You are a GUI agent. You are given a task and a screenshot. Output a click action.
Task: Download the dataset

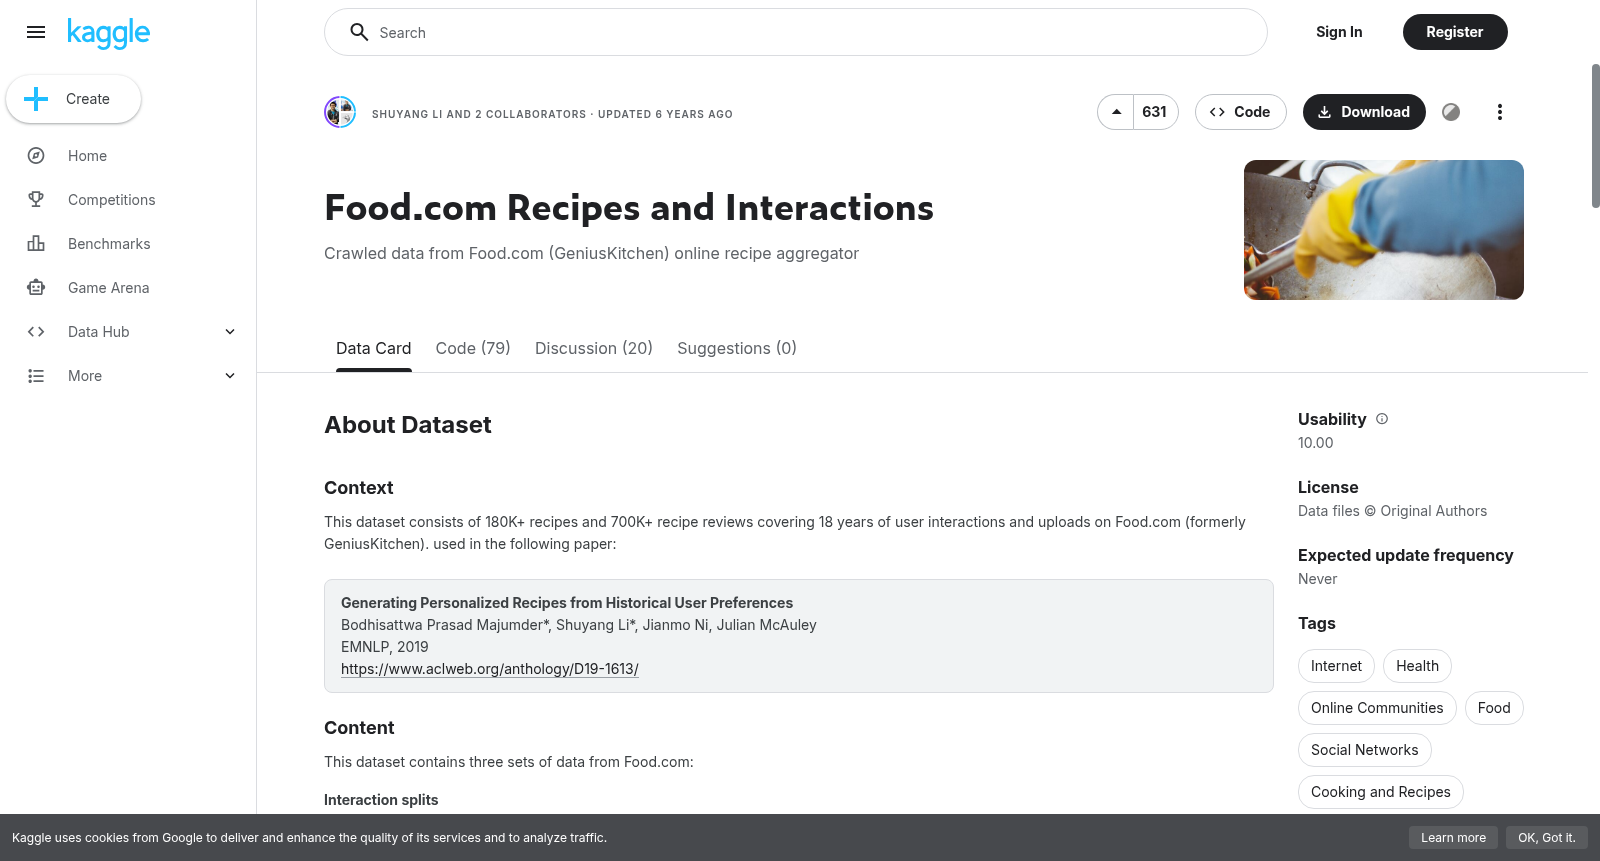pos(1364,112)
